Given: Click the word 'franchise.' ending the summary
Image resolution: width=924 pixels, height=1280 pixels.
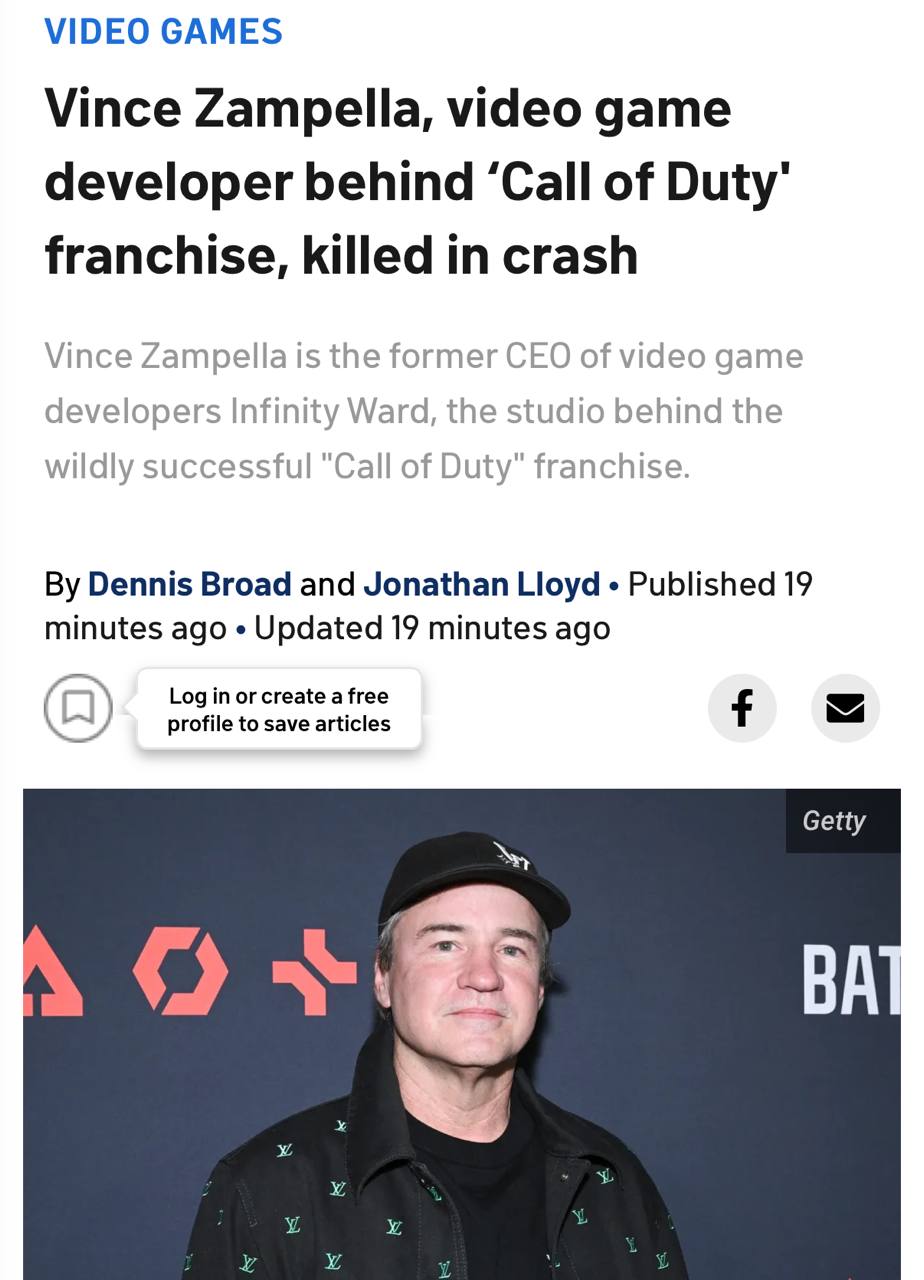Looking at the screenshot, I should pos(611,466).
